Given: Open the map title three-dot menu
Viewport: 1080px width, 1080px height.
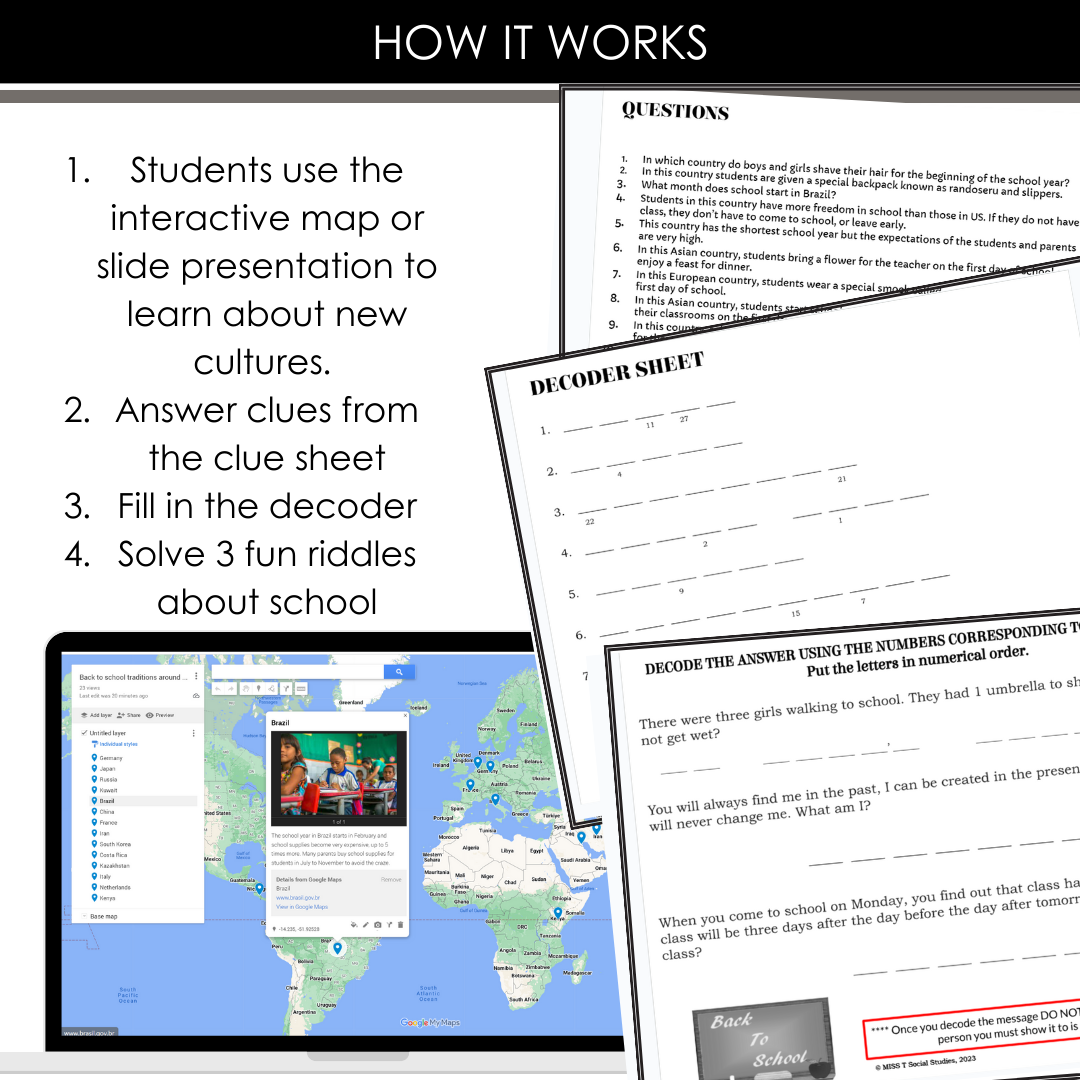Looking at the screenshot, I should [x=196, y=676].
